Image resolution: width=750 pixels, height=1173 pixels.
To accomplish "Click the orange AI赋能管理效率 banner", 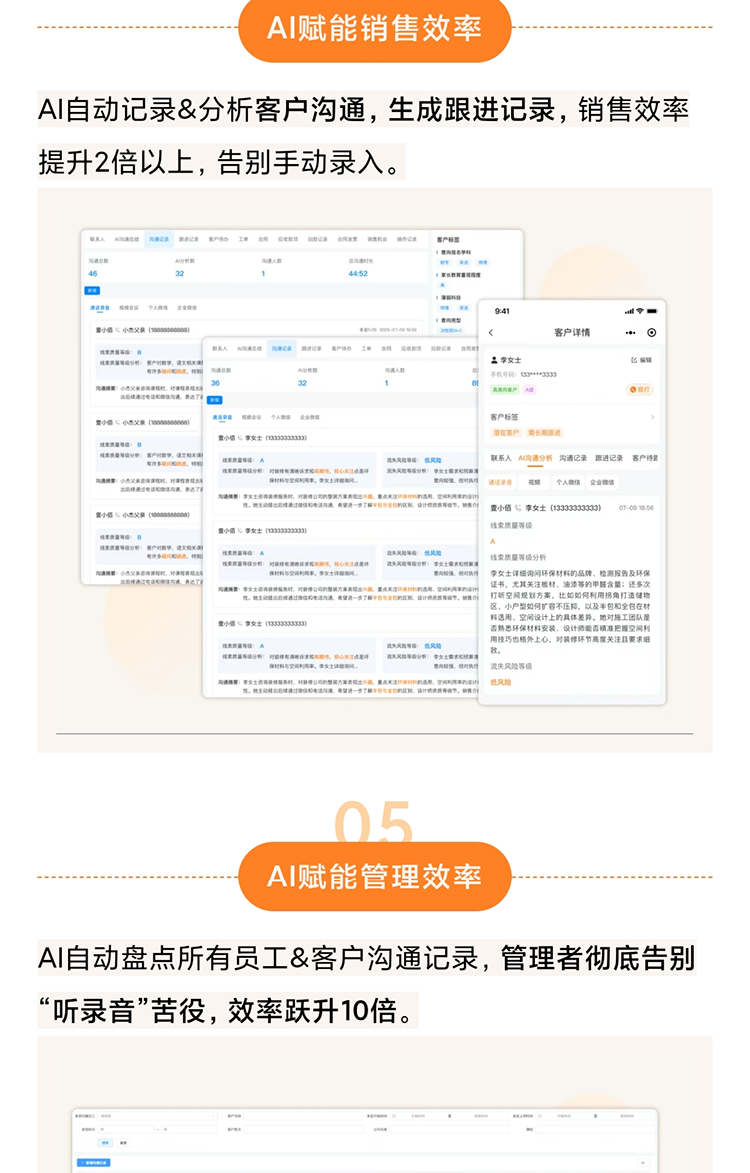I will 375,876.
